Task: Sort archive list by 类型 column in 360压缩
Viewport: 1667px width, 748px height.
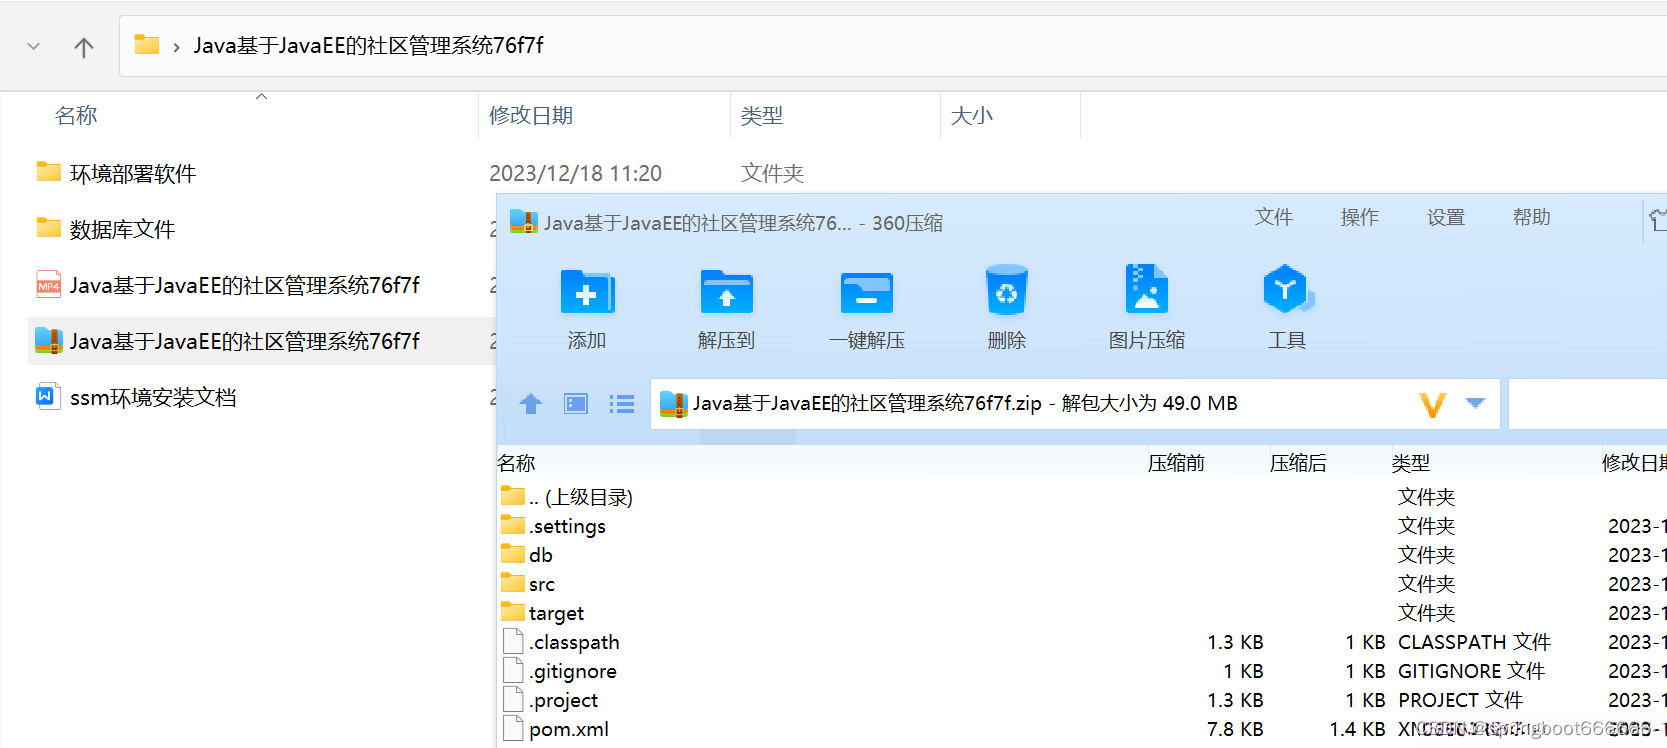Action: tap(1411, 463)
